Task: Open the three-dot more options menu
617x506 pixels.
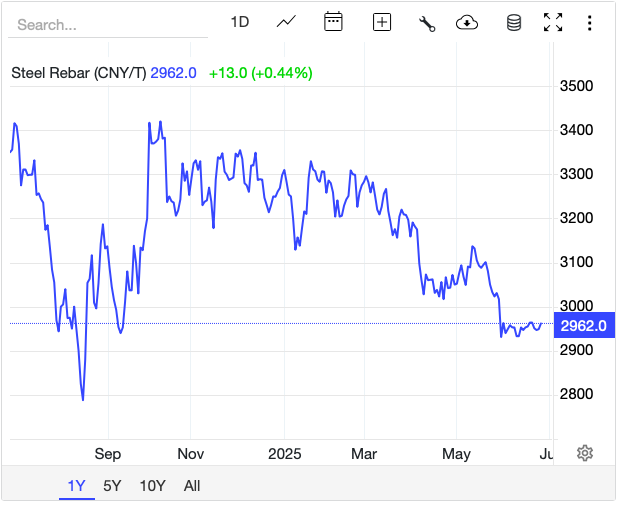Action: click(591, 22)
